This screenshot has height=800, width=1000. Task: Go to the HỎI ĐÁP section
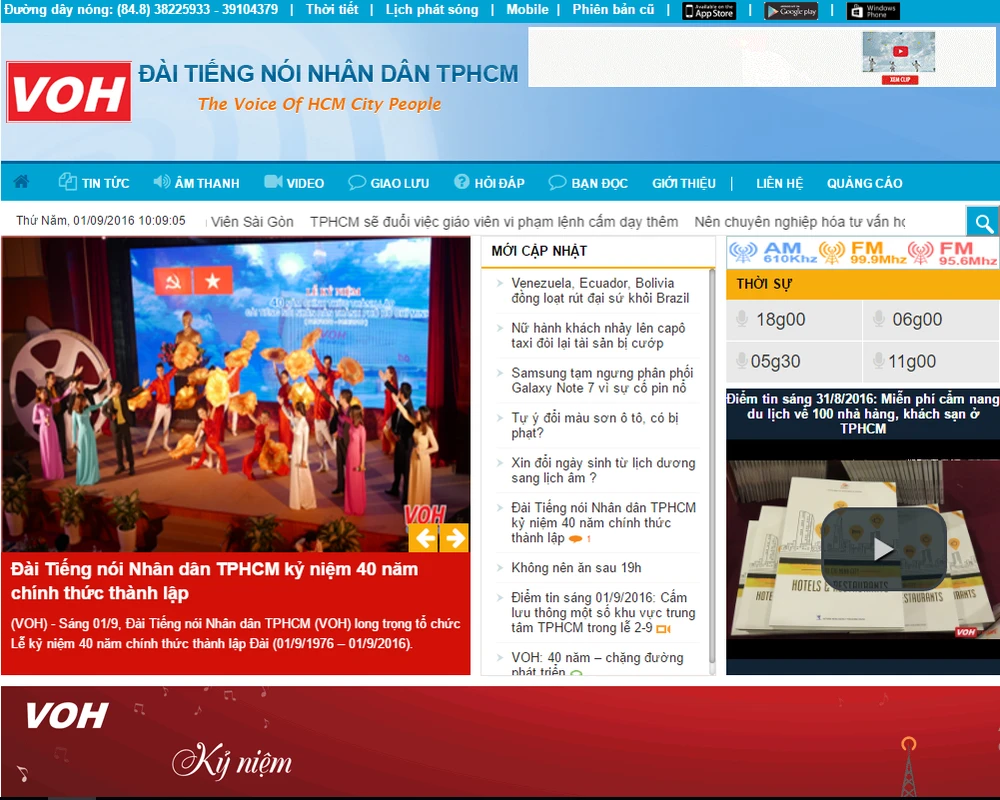489,183
